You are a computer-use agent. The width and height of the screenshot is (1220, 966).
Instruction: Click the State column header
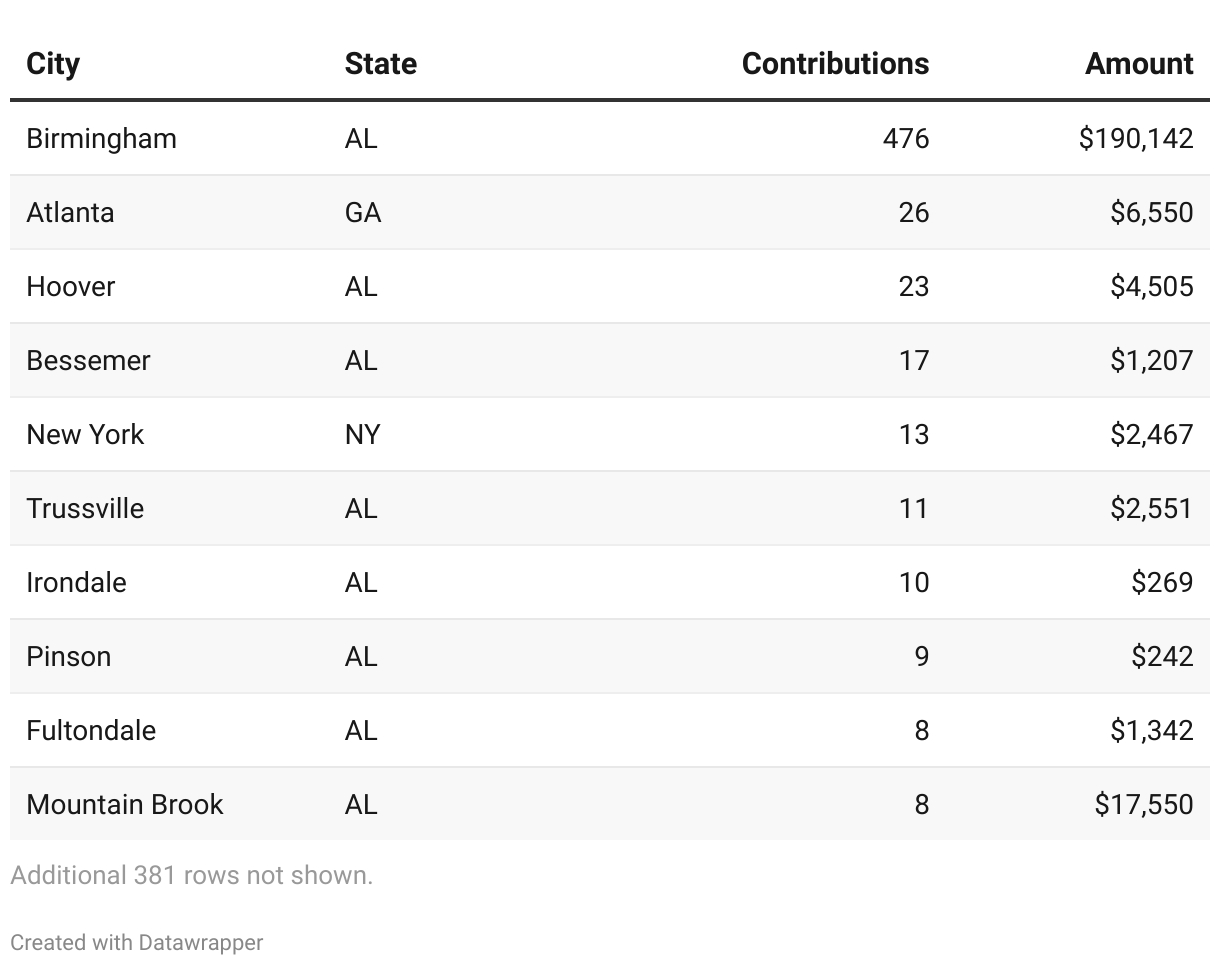(380, 64)
